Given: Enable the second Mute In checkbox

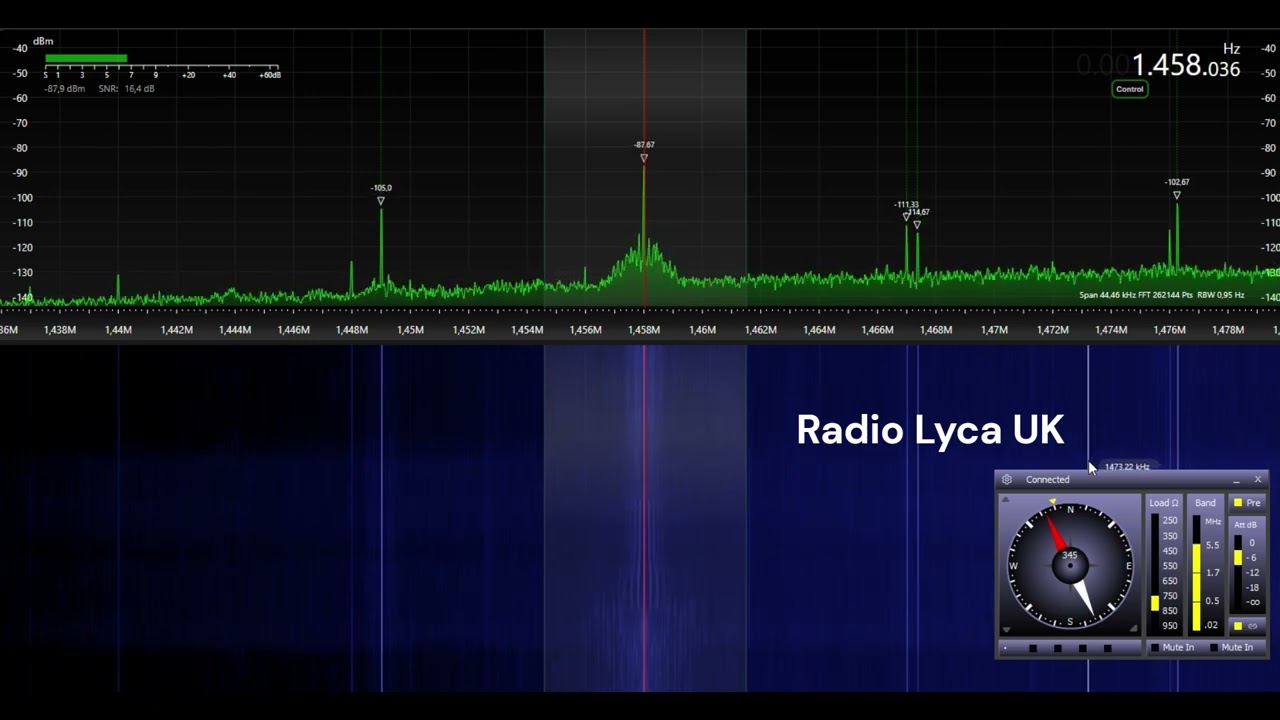Looking at the screenshot, I should point(1214,647).
